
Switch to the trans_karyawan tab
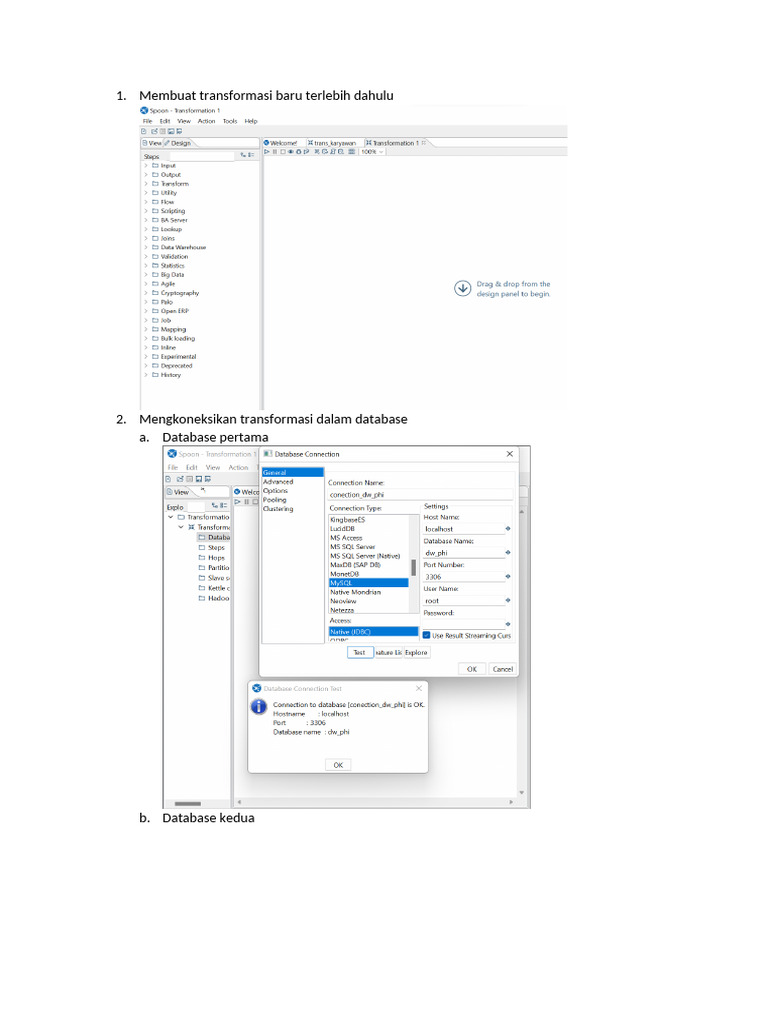click(x=332, y=143)
